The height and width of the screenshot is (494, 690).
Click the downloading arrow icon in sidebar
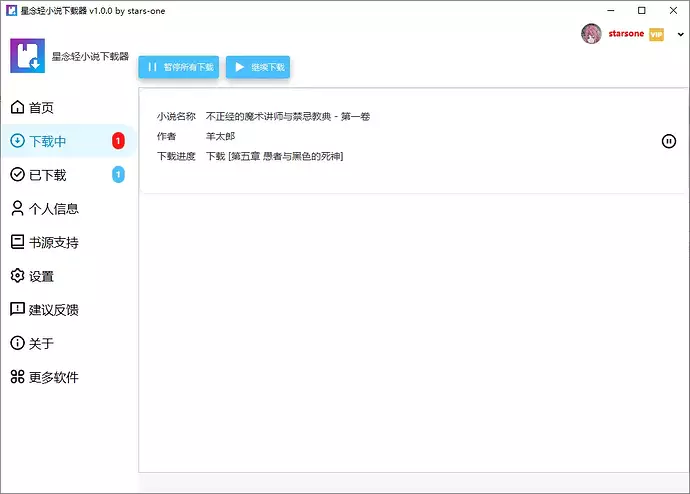coord(17,141)
